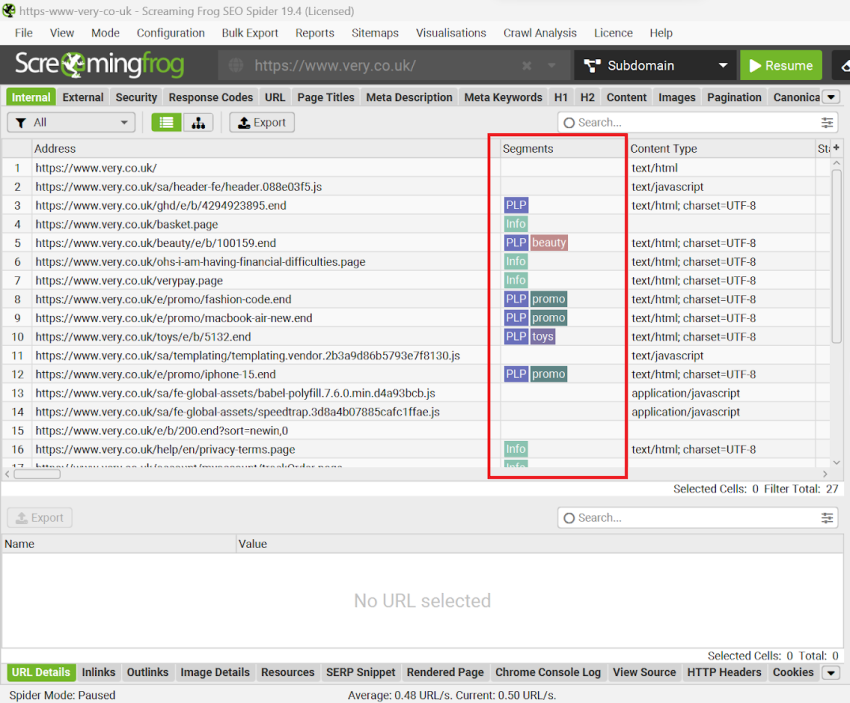Open the Cookies bottom tab
The width and height of the screenshot is (850, 703).
(793, 673)
